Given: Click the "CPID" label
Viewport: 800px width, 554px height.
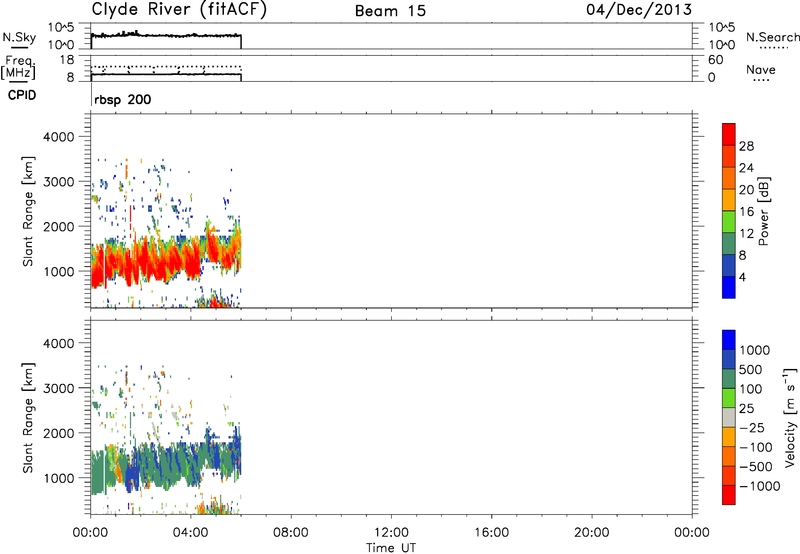Looking at the screenshot, I should pos(22,95).
